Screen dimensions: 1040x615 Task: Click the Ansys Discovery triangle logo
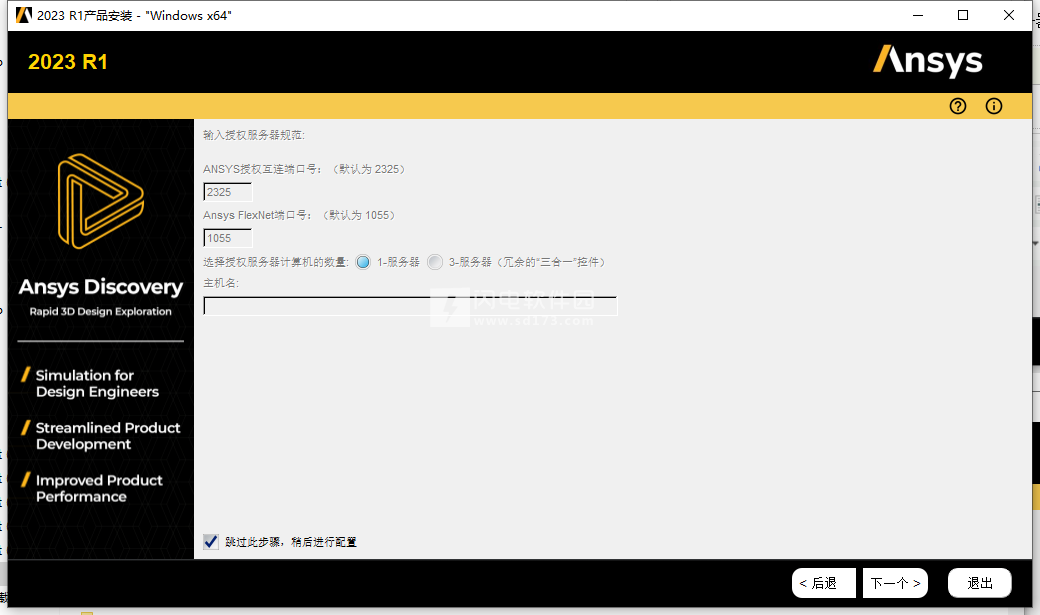101,201
